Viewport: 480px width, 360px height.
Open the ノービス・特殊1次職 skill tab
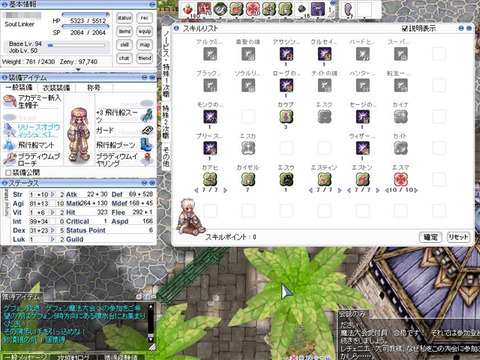click(166, 63)
